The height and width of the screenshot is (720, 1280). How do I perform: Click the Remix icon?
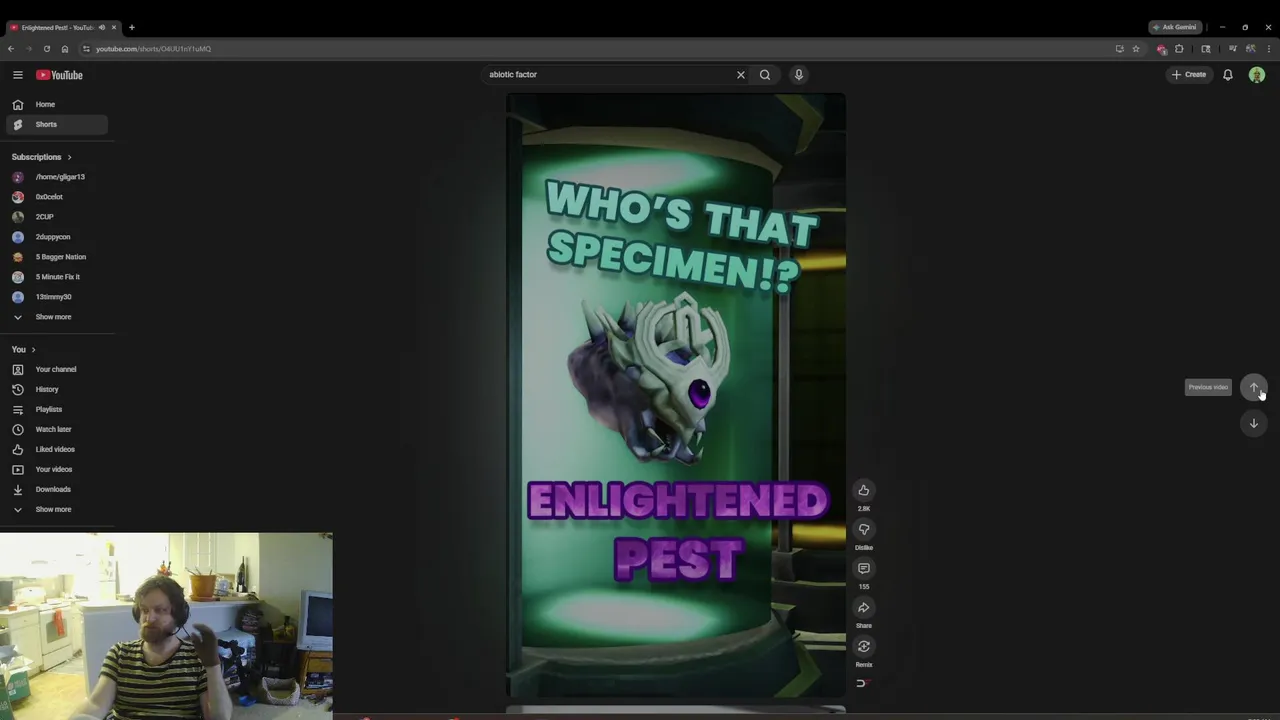coord(864,646)
